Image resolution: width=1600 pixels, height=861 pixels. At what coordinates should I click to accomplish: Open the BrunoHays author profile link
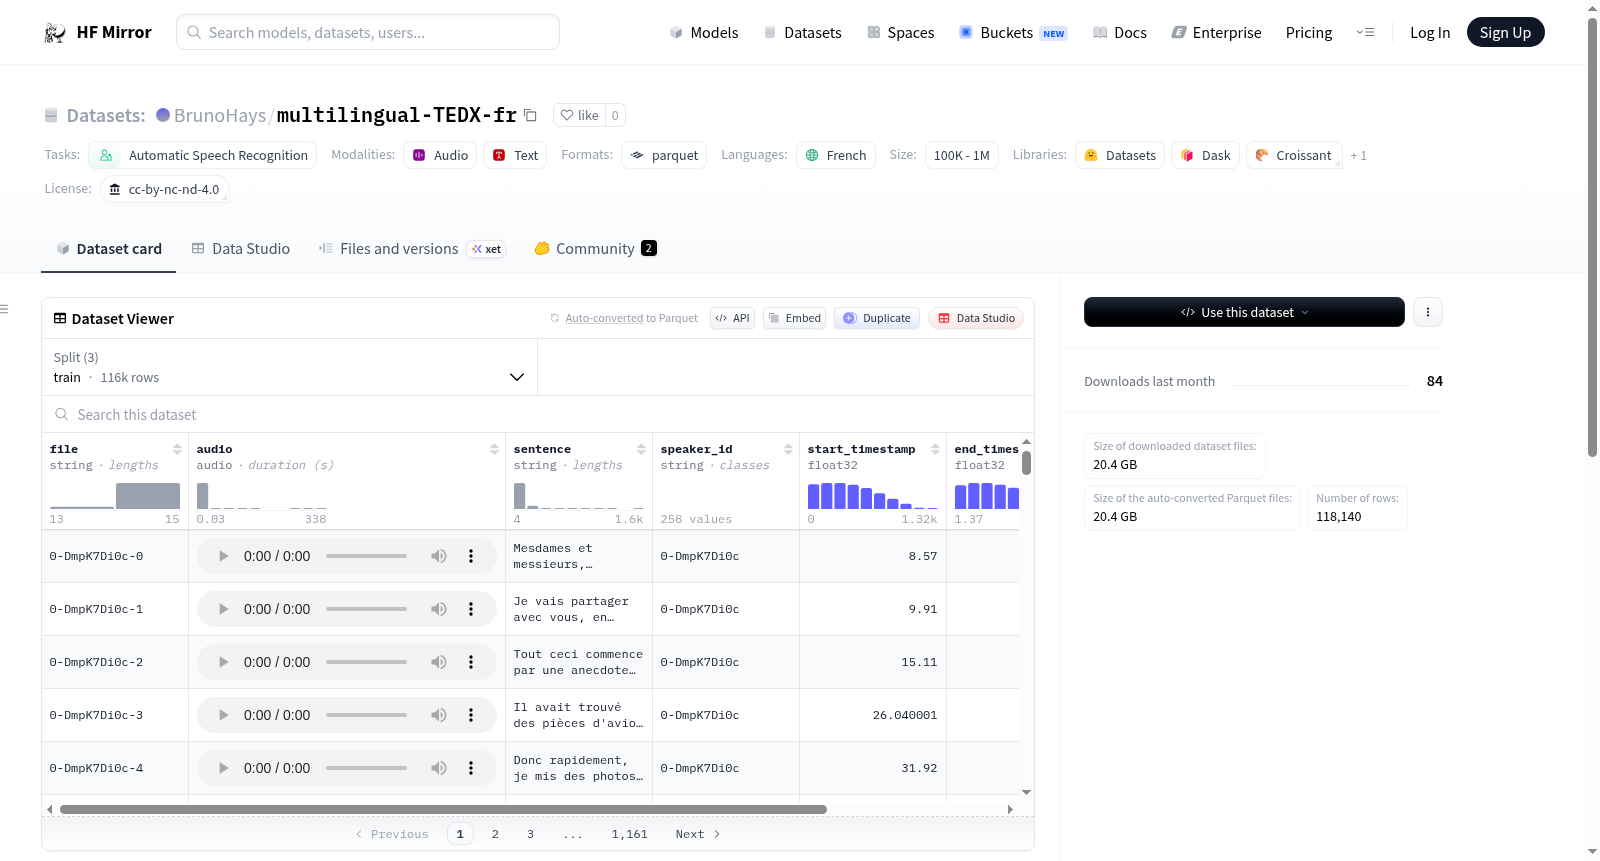click(x=220, y=115)
